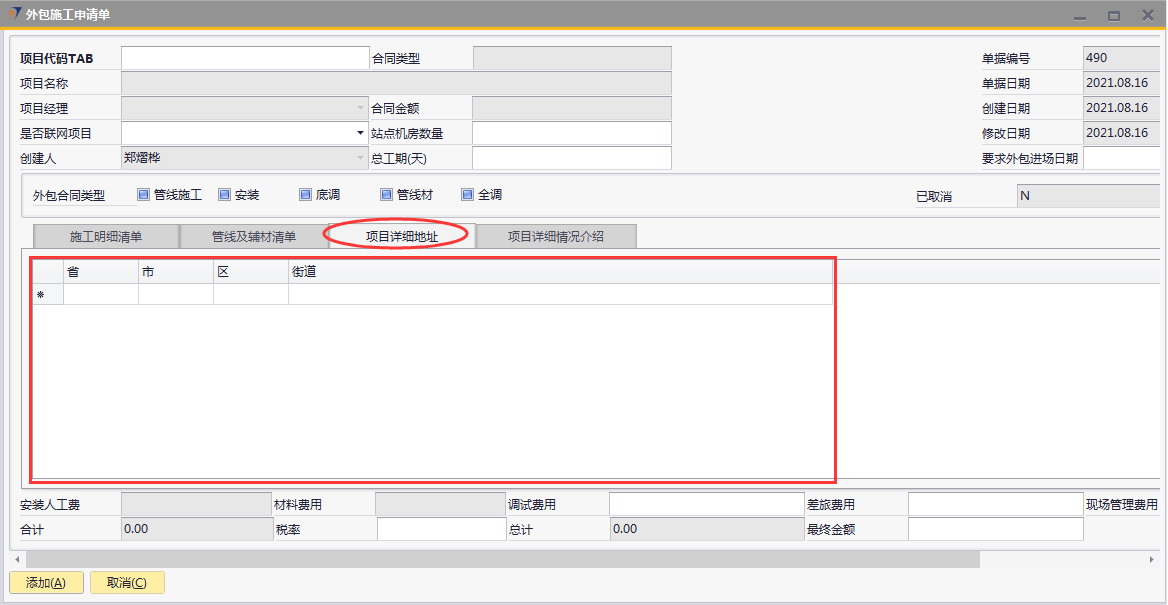Go to the 项目详细情况介绍 tab
The image size is (1168, 605).
[x=555, y=237]
